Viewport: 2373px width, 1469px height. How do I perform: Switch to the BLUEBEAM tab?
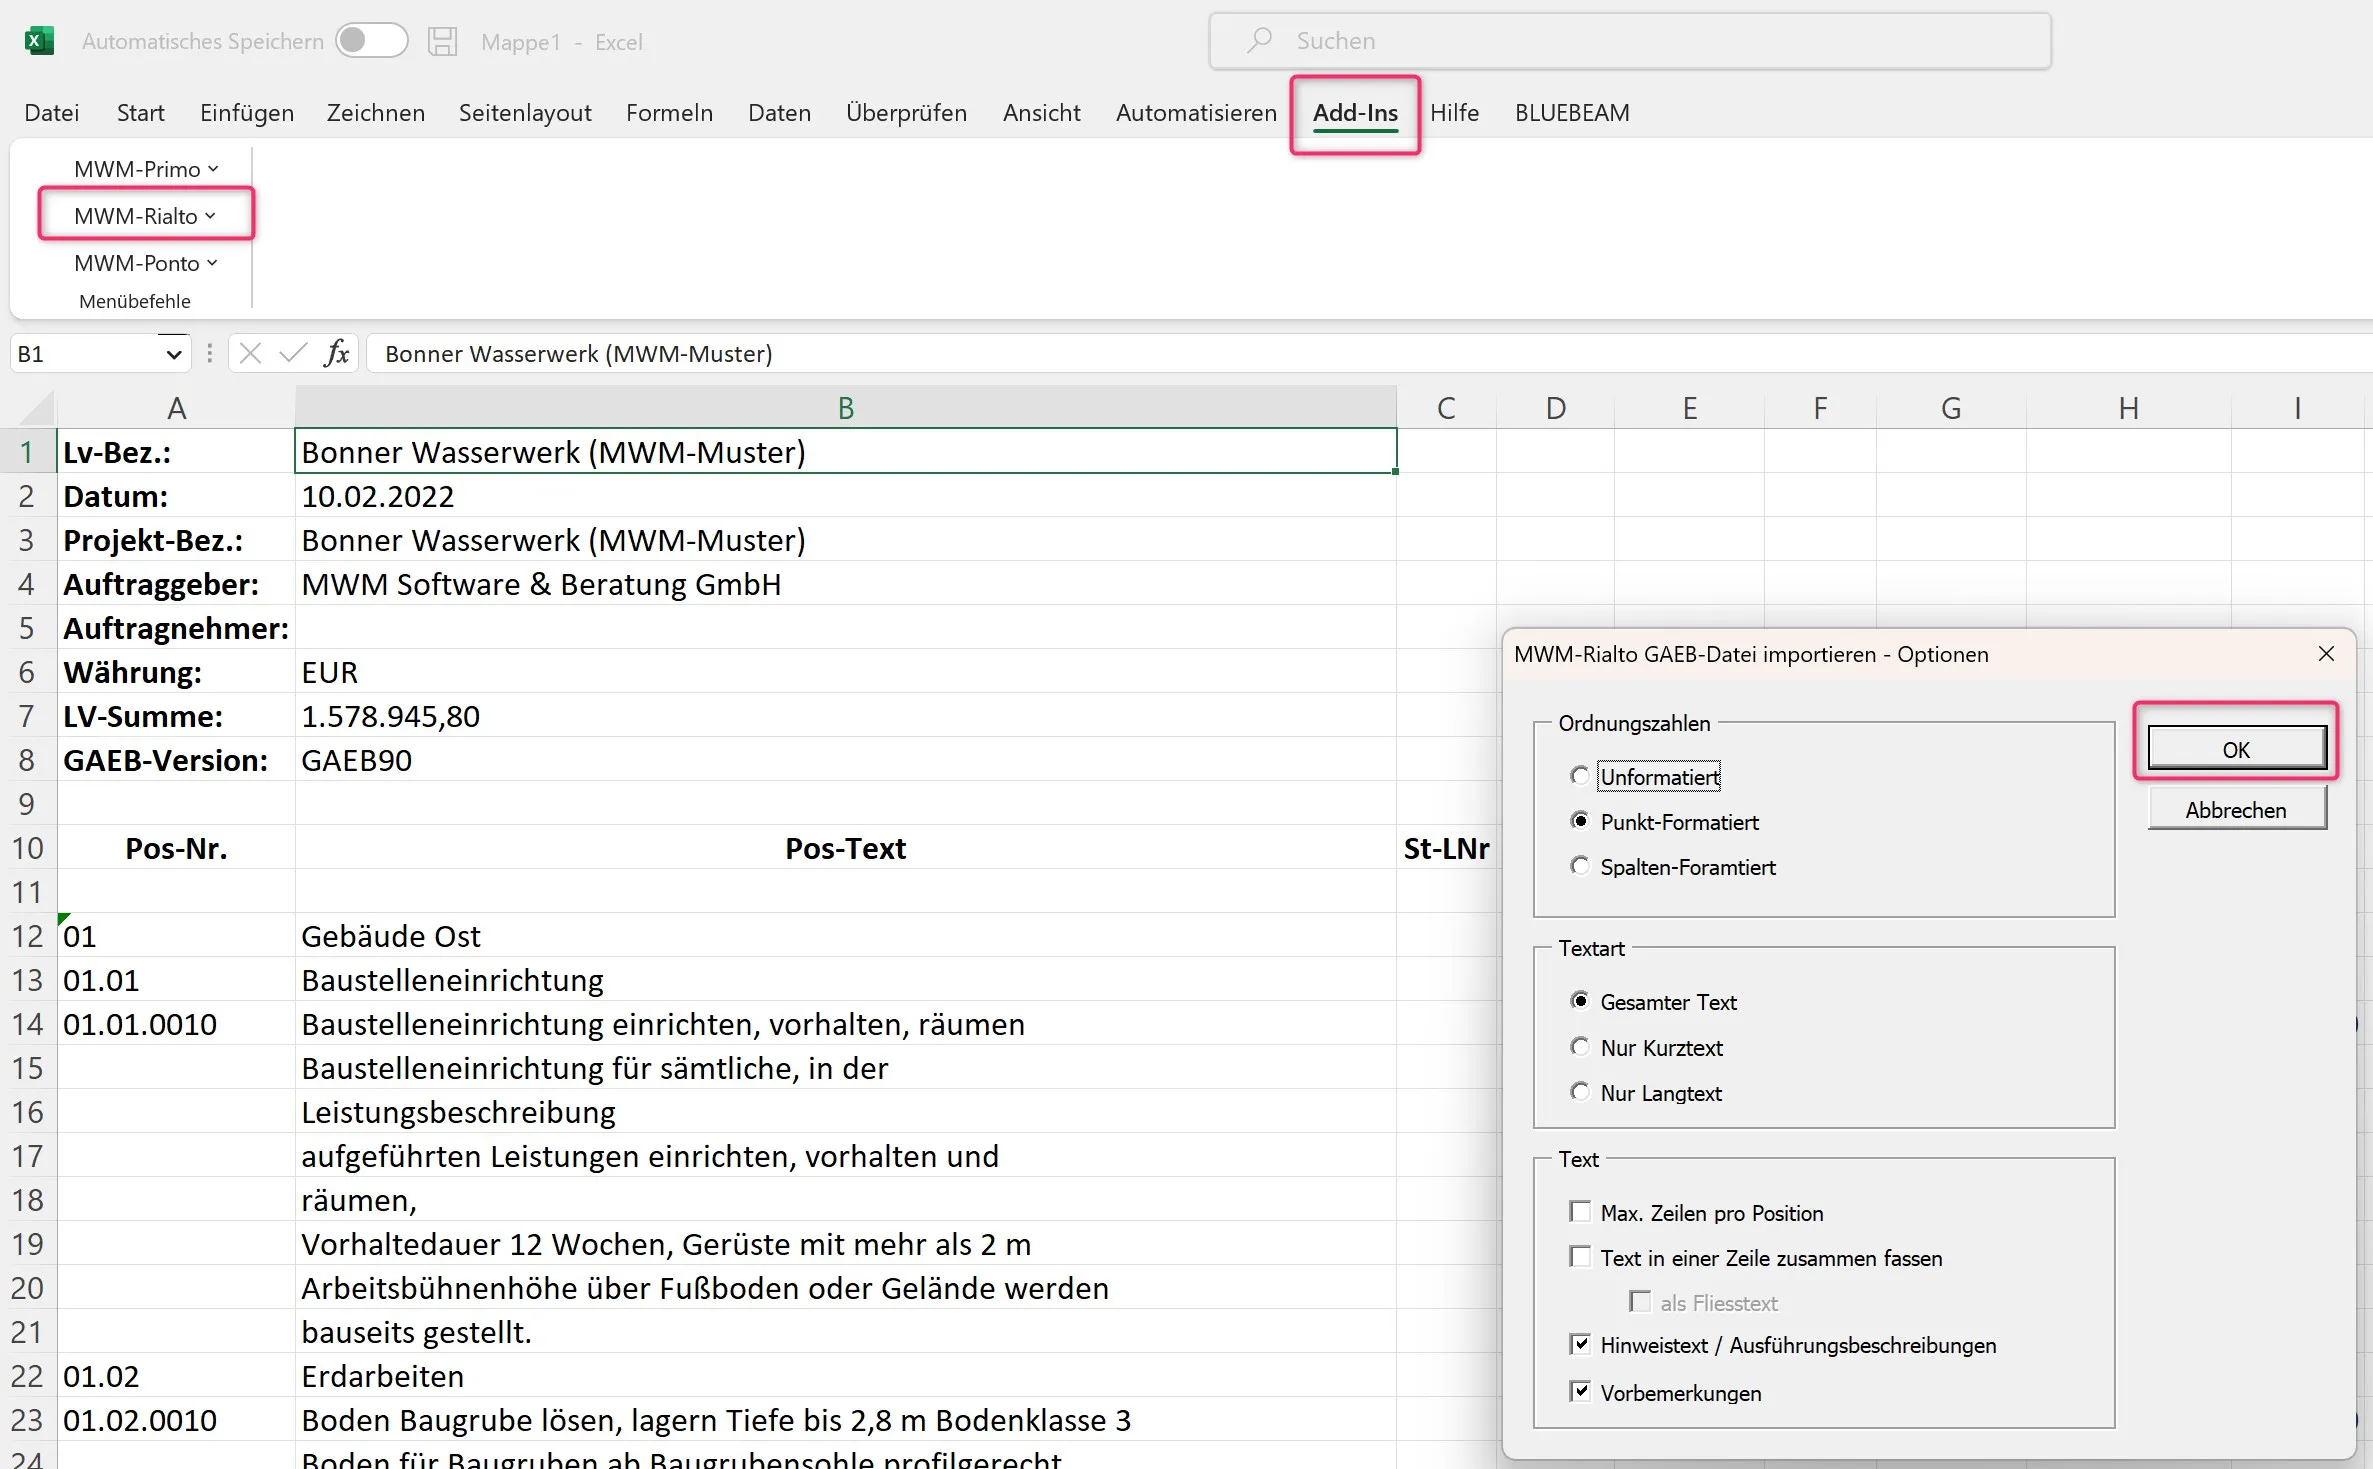1572,112
